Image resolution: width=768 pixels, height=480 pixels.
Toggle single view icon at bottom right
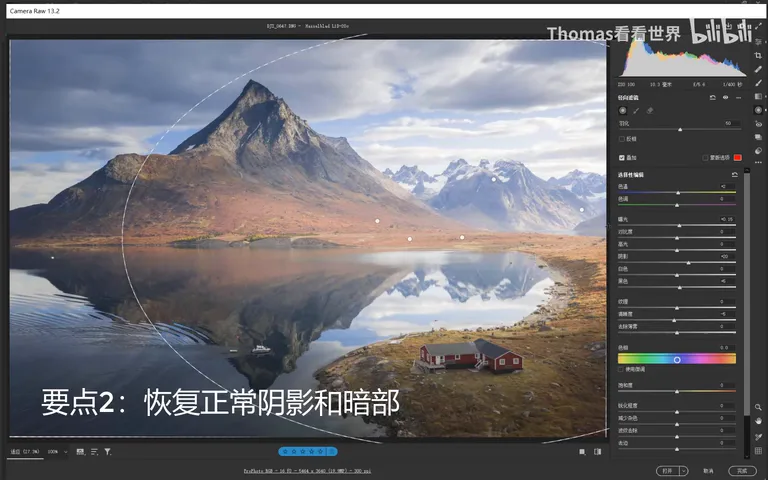point(582,452)
